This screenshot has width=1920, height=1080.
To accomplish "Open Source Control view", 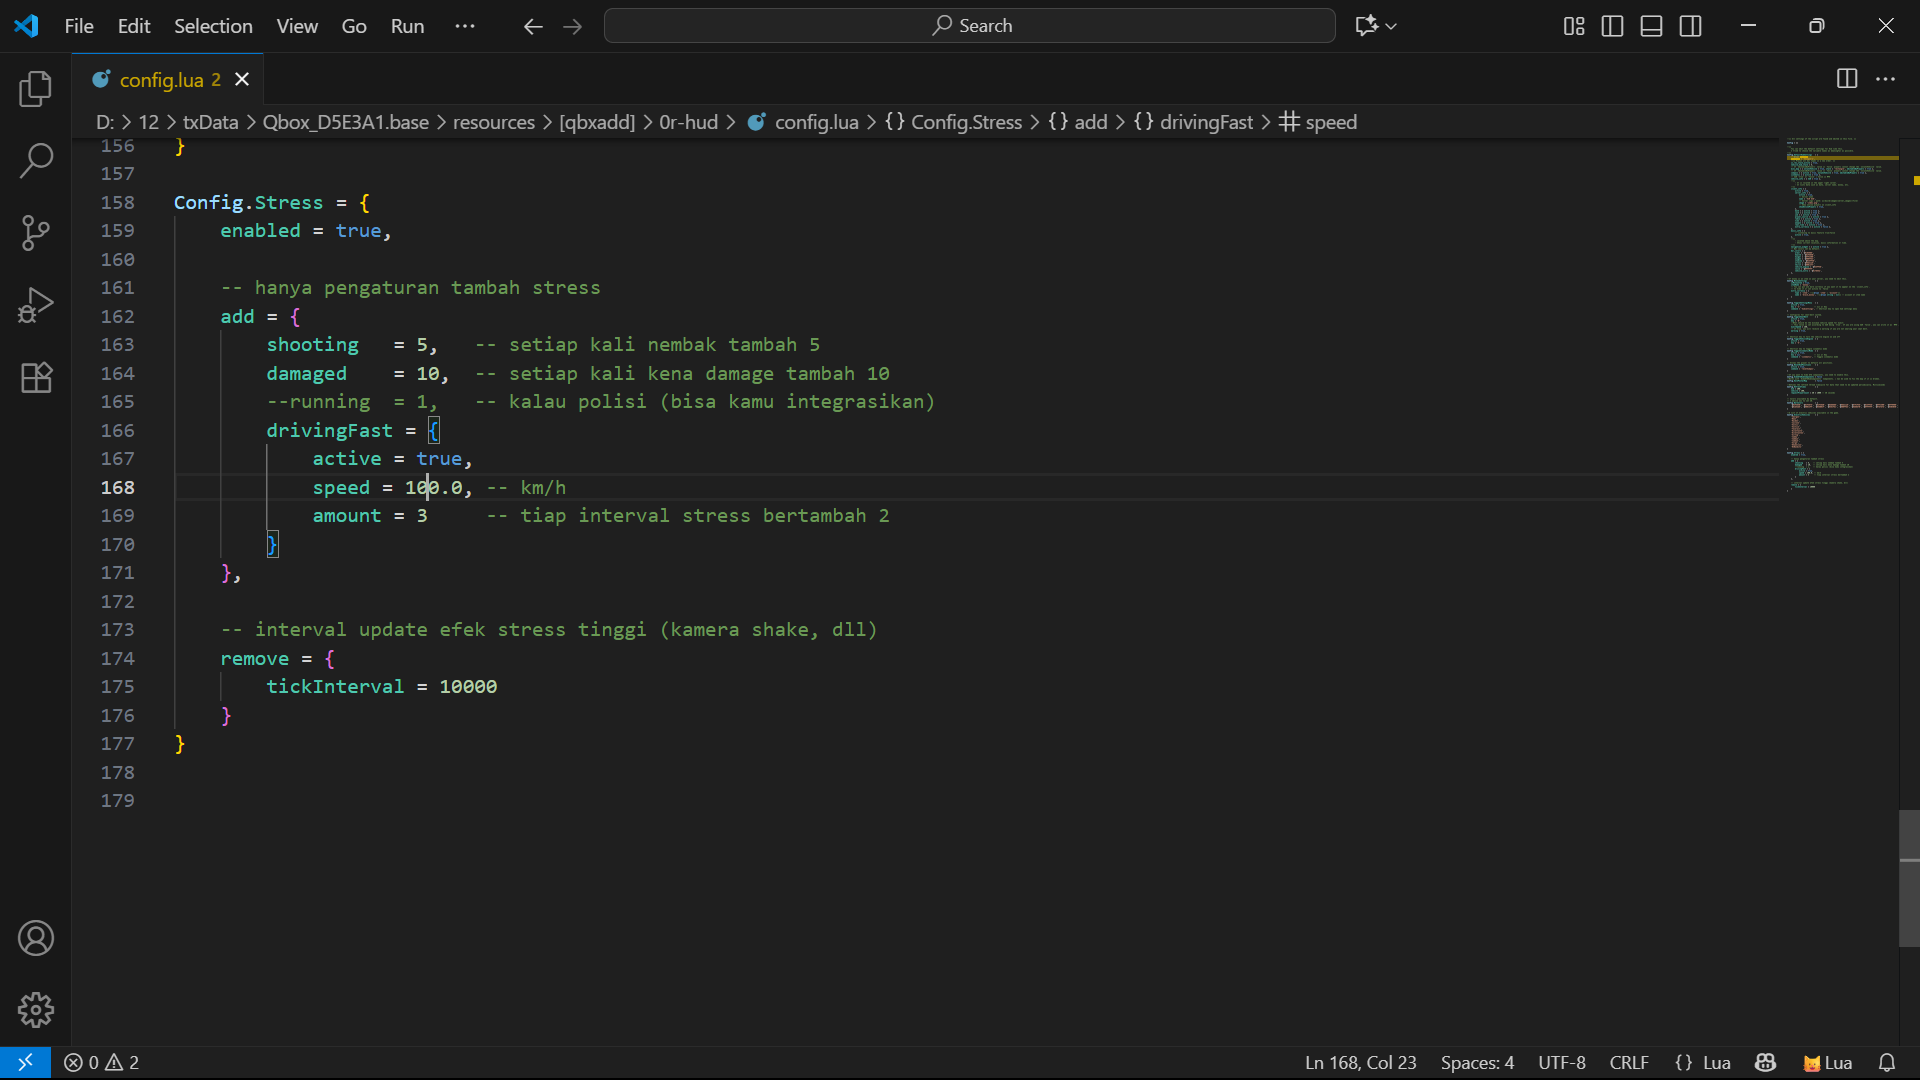I will [x=36, y=233].
